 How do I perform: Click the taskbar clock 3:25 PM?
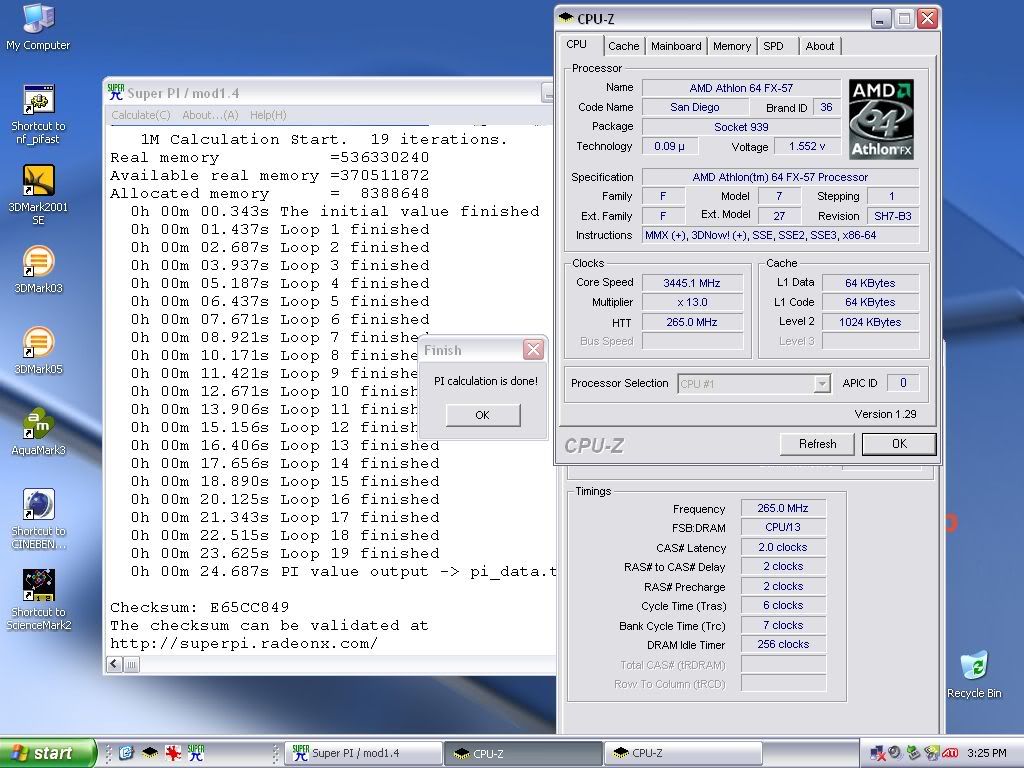click(987, 753)
